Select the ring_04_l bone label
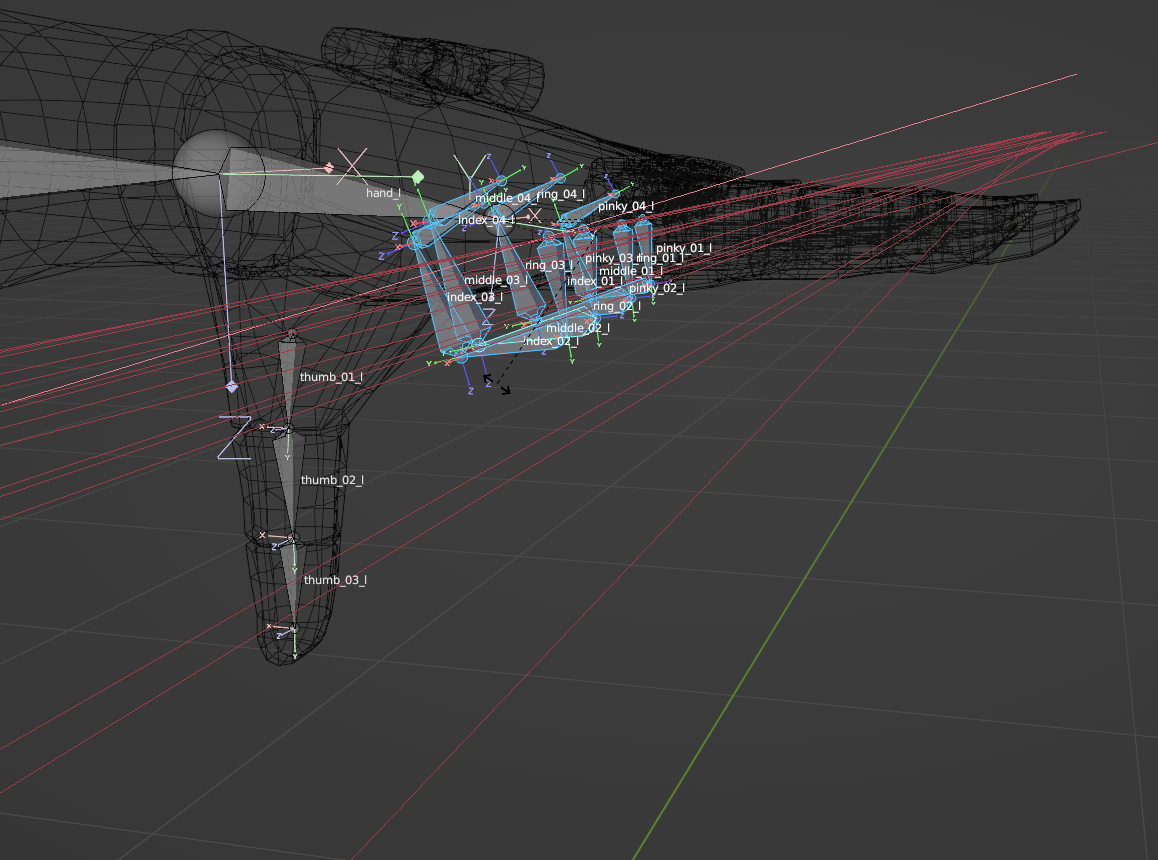The height and width of the screenshot is (860, 1158). pyautogui.click(x=561, y=194)
